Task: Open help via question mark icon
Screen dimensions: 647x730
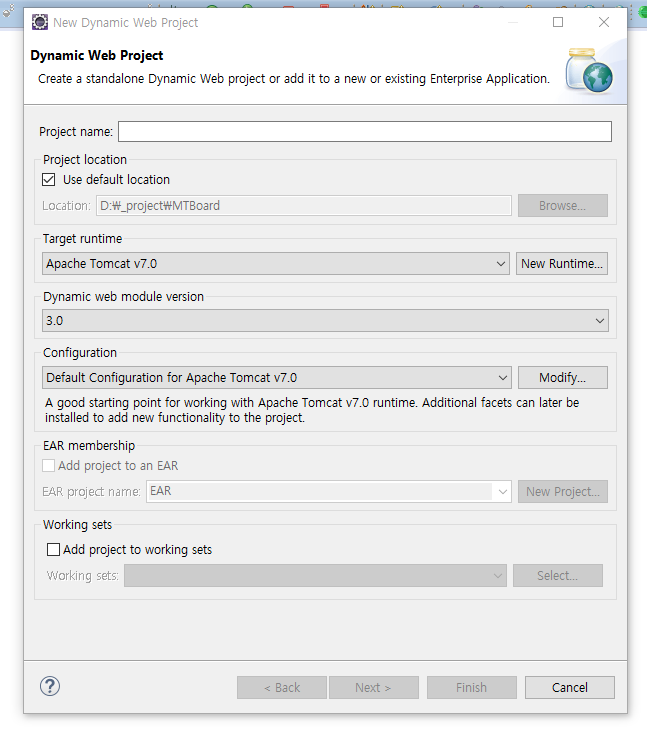Action: point(50,686)
